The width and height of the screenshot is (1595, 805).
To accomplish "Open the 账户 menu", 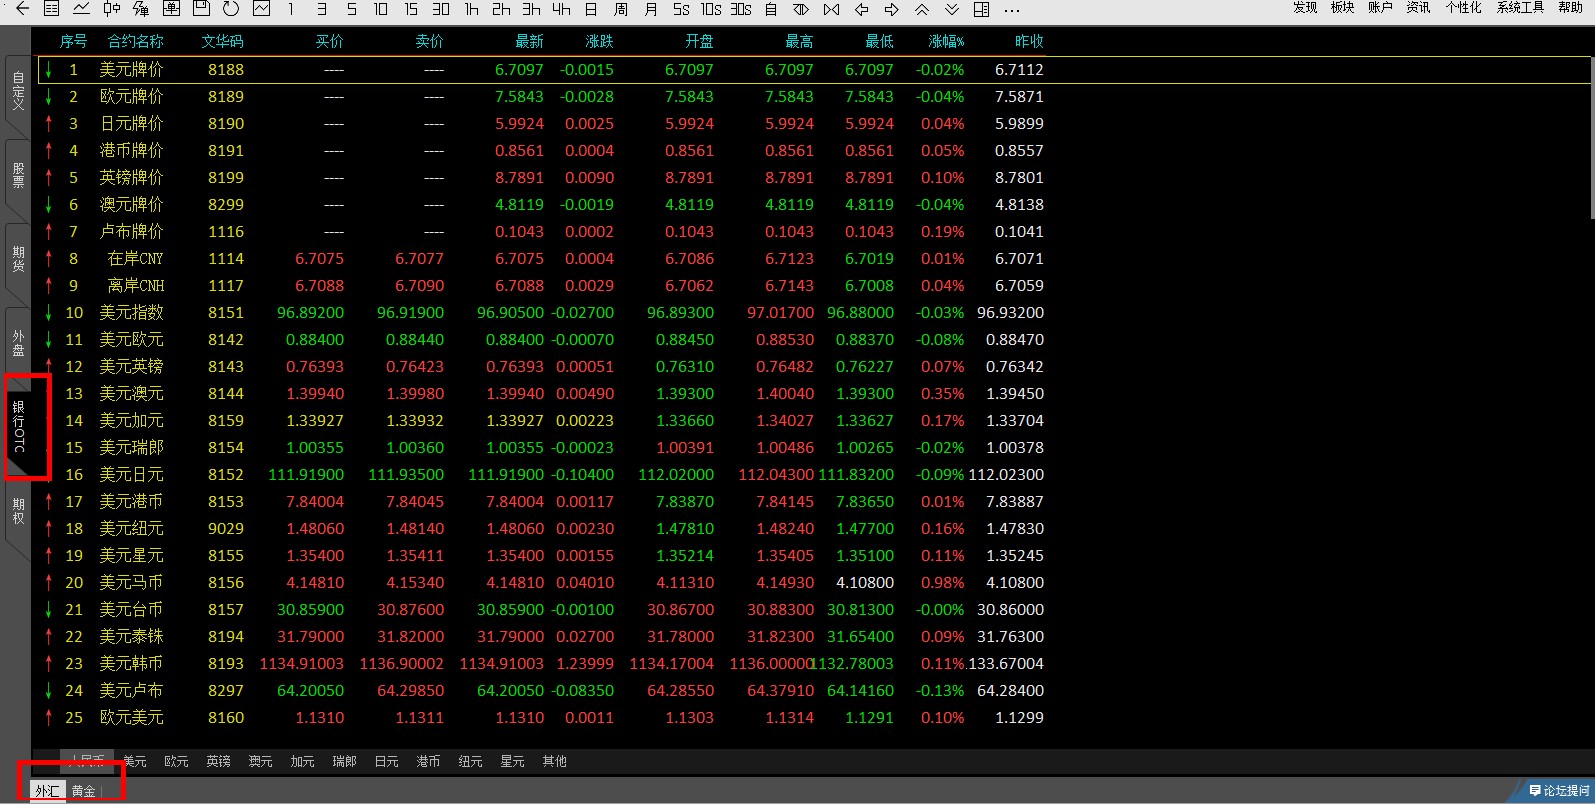I will click(1381, 7).
